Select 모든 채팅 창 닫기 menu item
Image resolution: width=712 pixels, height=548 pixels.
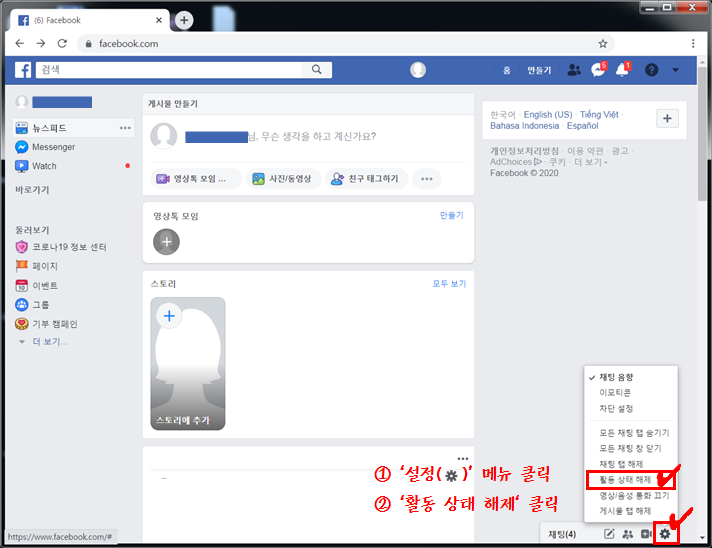[x=631, y=449]
